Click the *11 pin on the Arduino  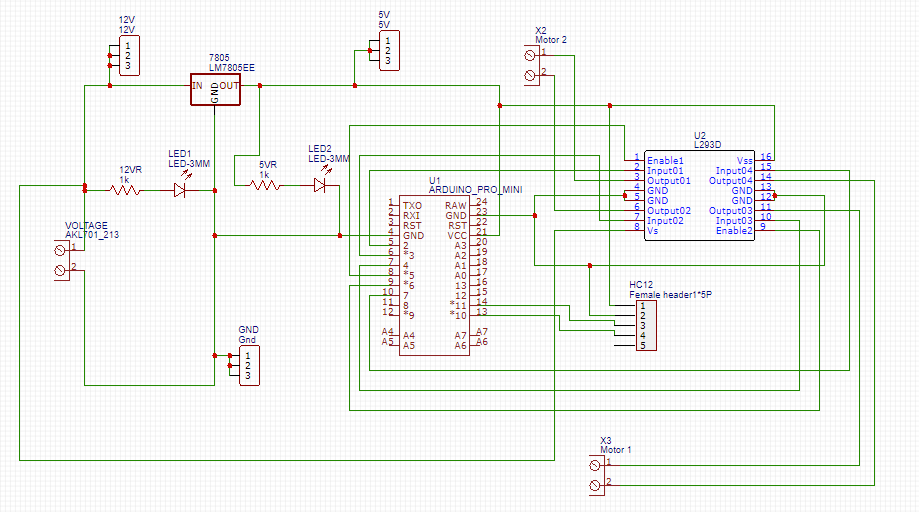point(458,305)
